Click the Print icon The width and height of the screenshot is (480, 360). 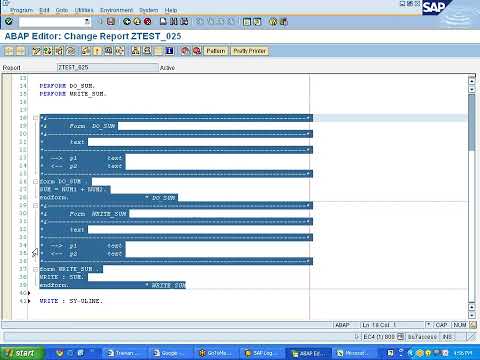[x=163, y=22]
